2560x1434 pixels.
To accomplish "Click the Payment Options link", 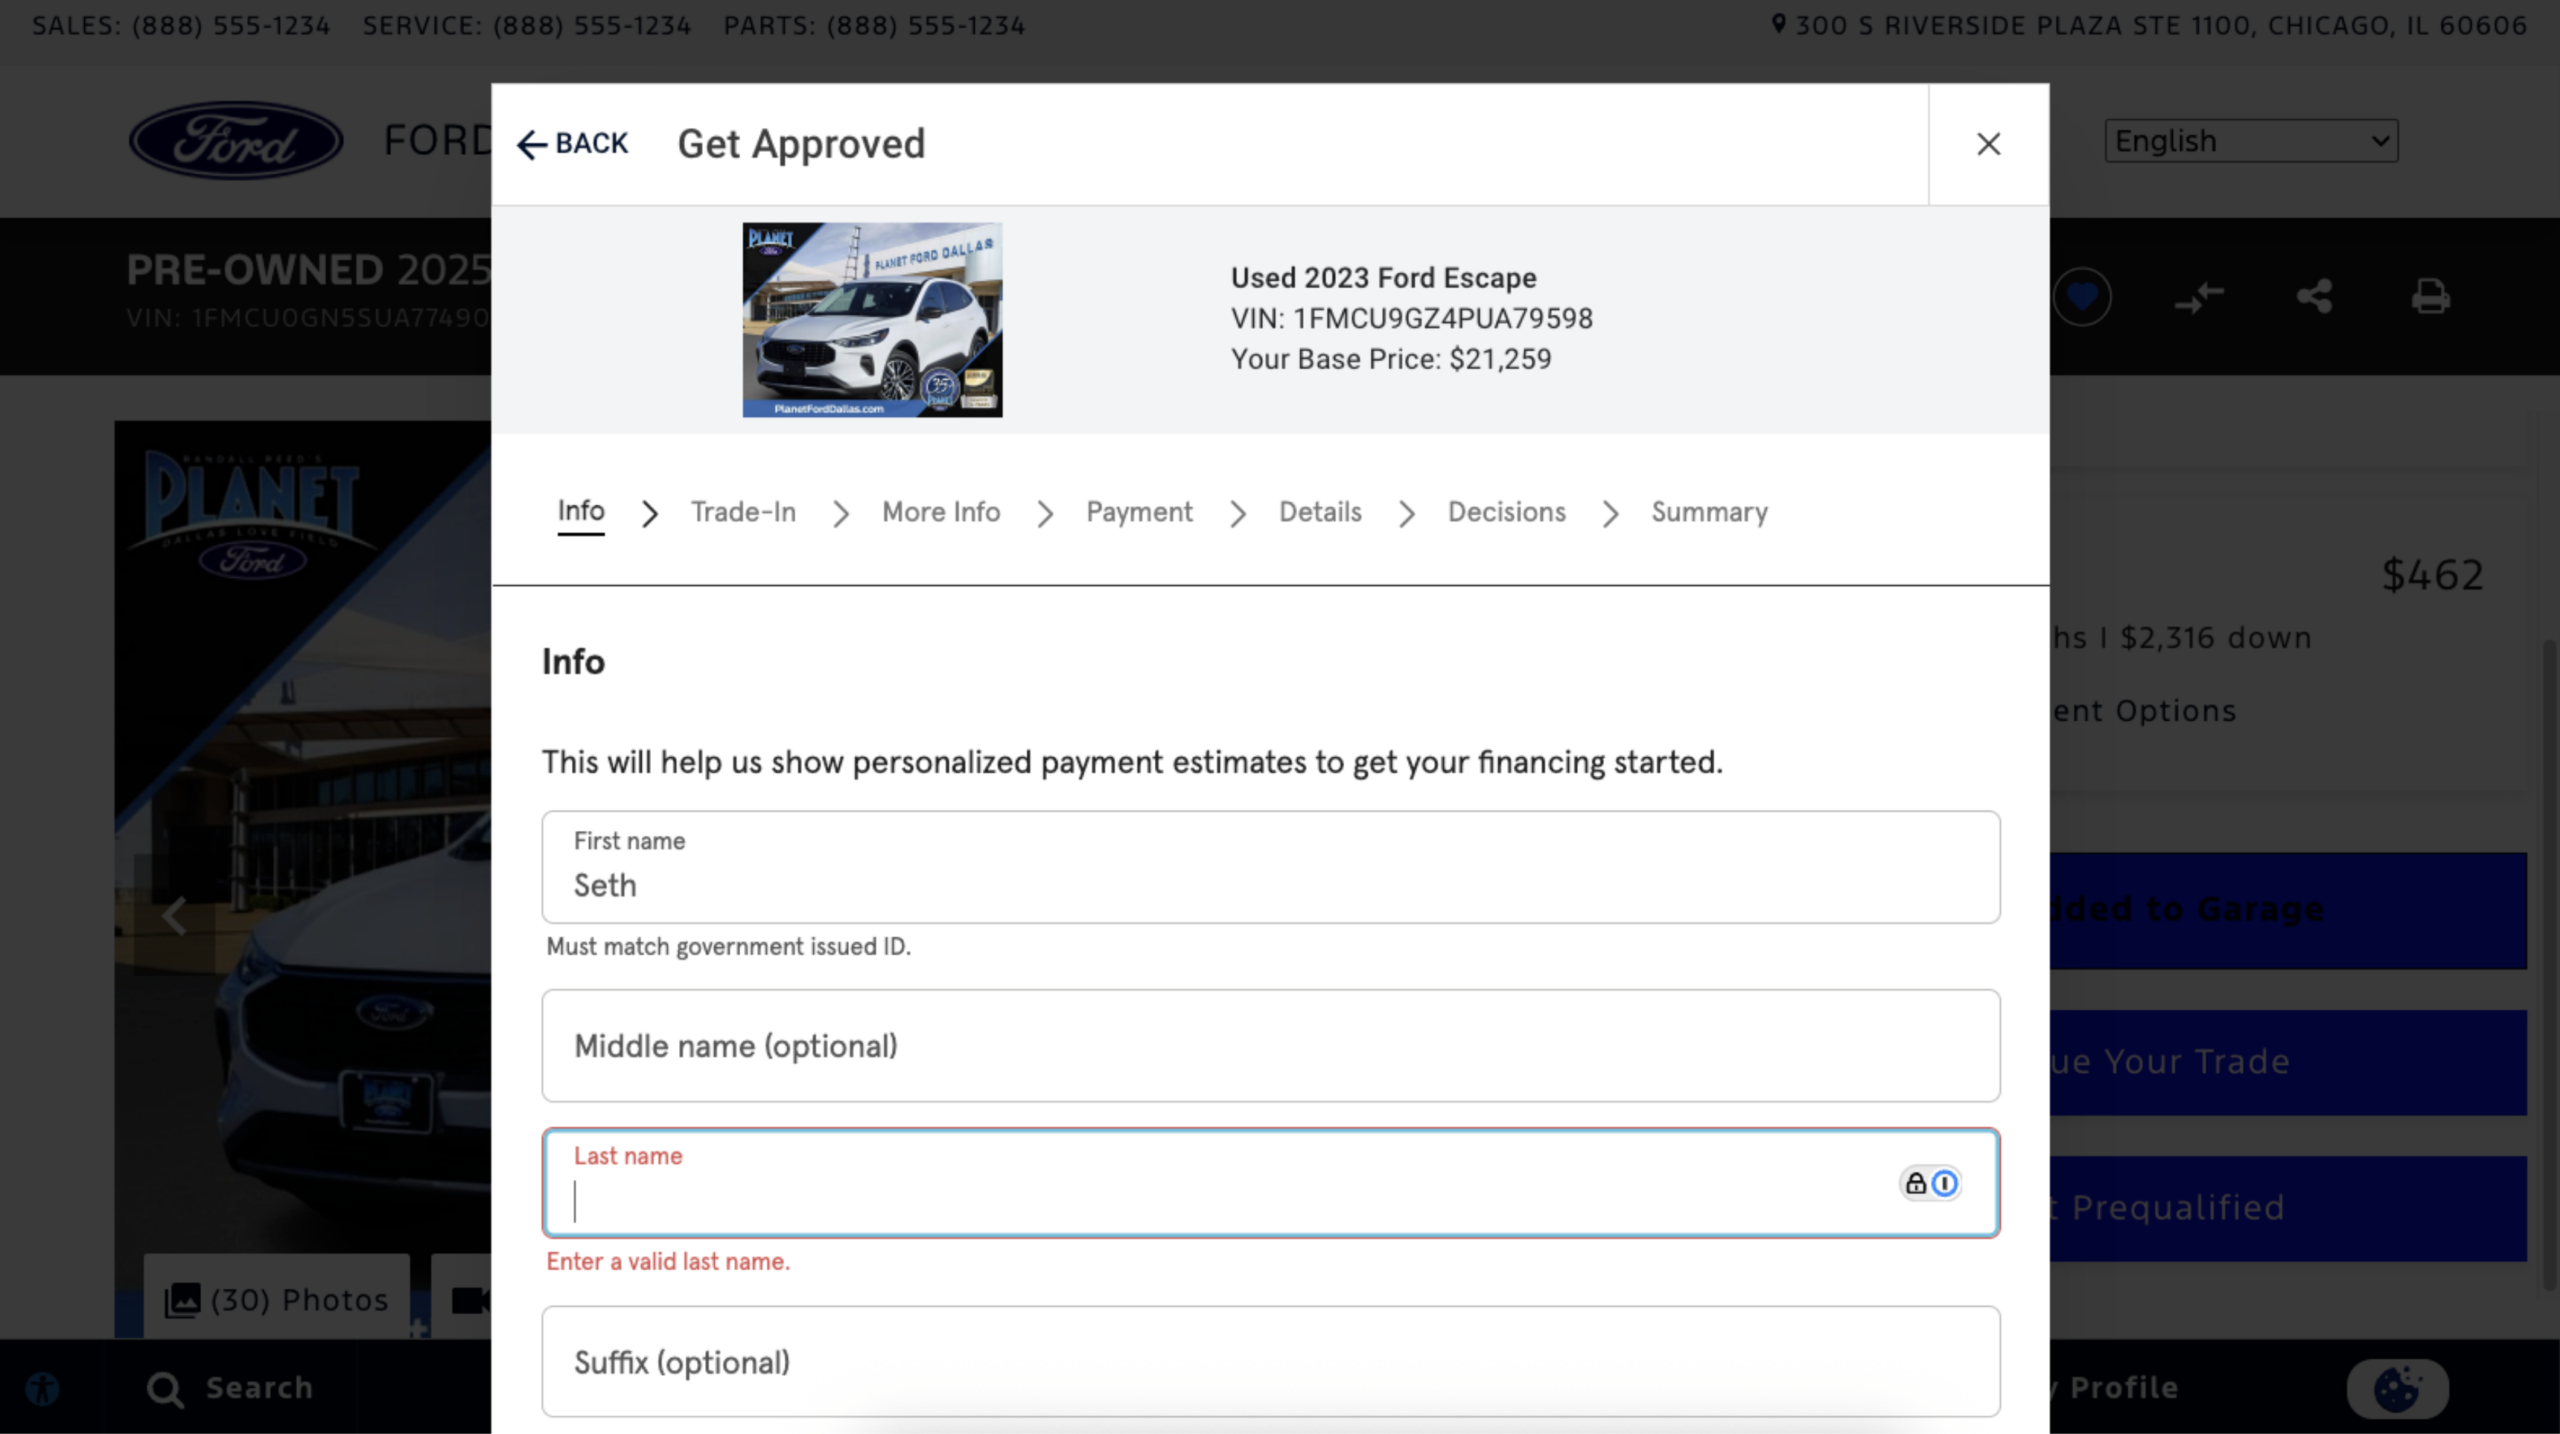I will pyautogui.click(x=2143, y=711).
